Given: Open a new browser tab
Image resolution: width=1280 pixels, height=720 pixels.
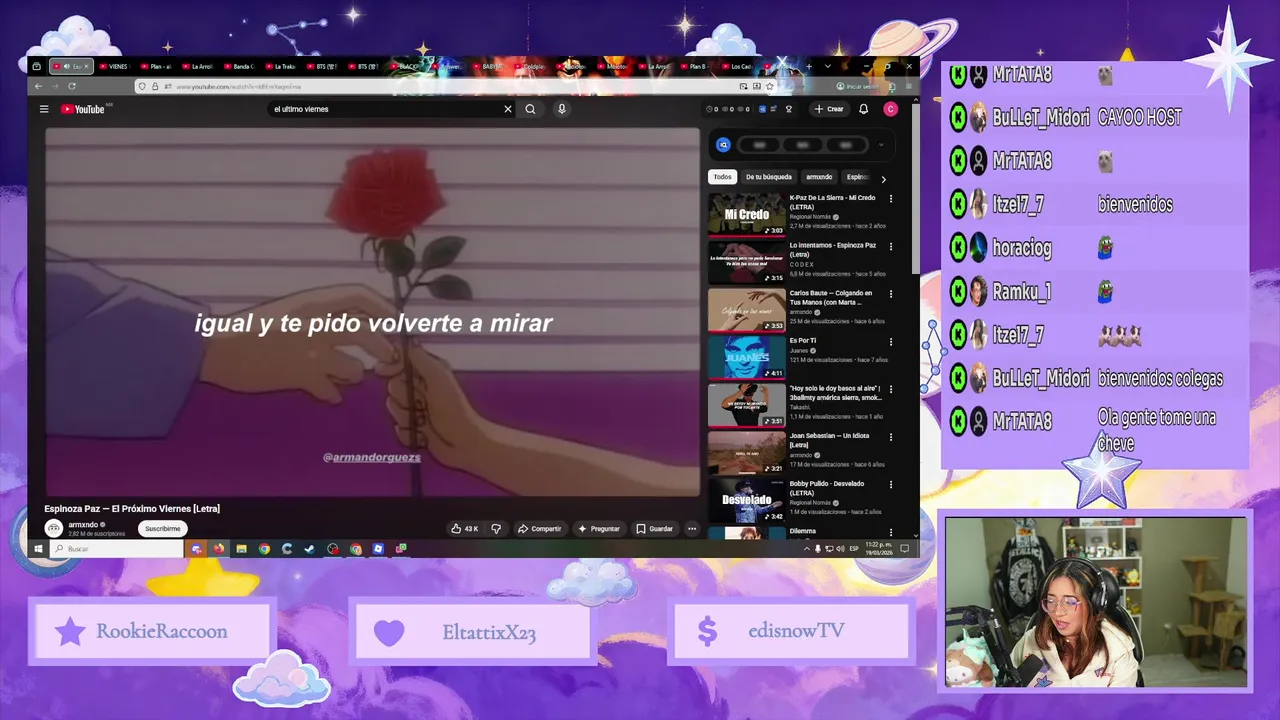Looking at the screenshot, I should [x=808, y=66].
